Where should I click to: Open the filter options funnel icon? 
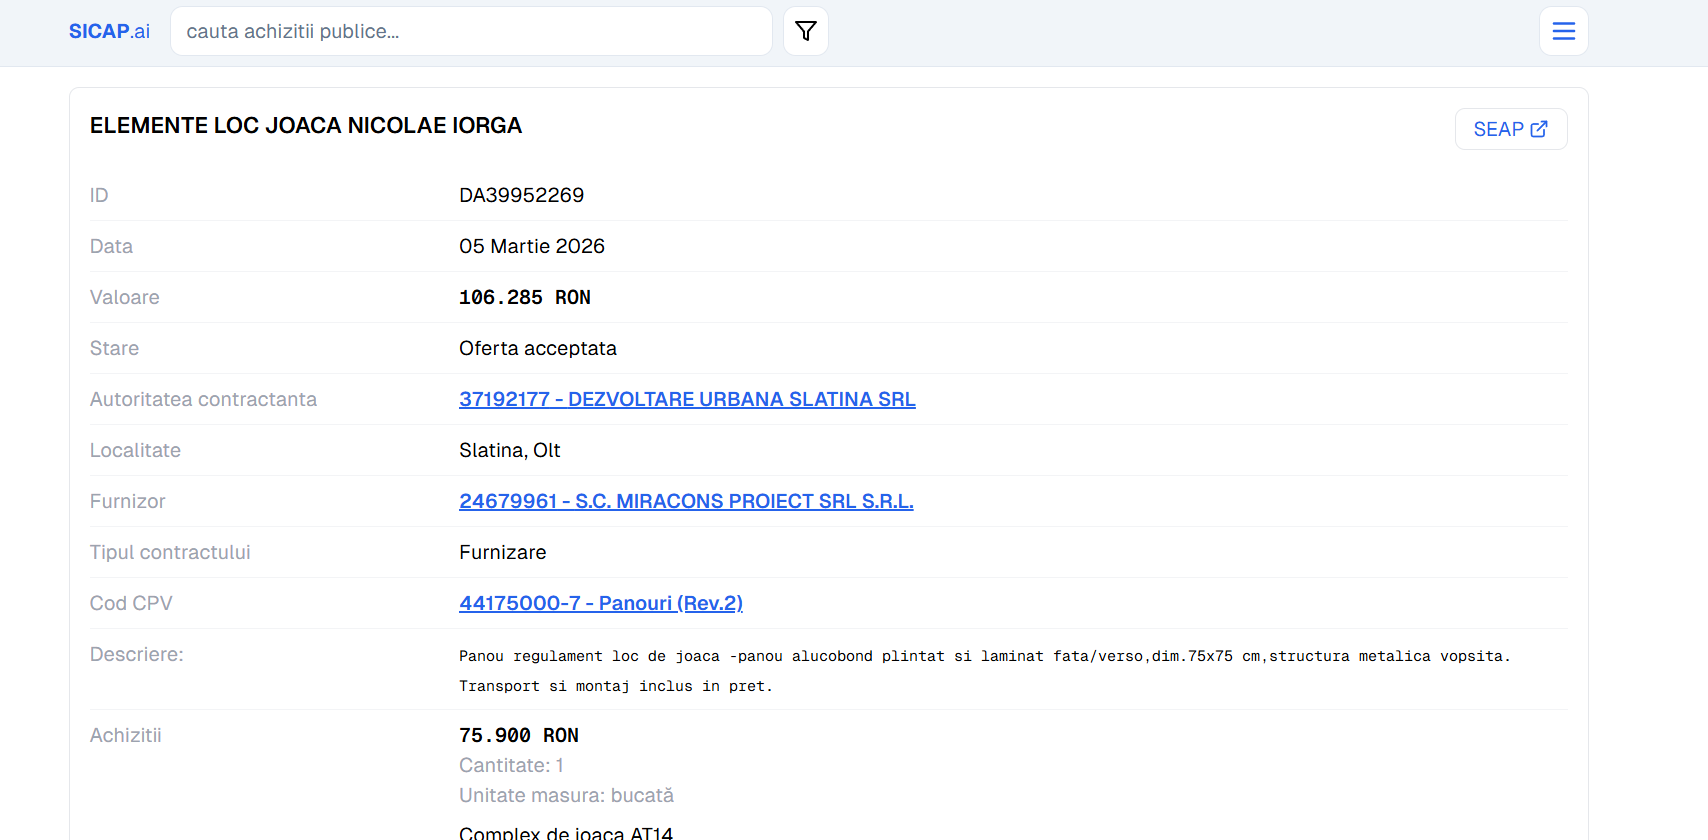point(805,31)
